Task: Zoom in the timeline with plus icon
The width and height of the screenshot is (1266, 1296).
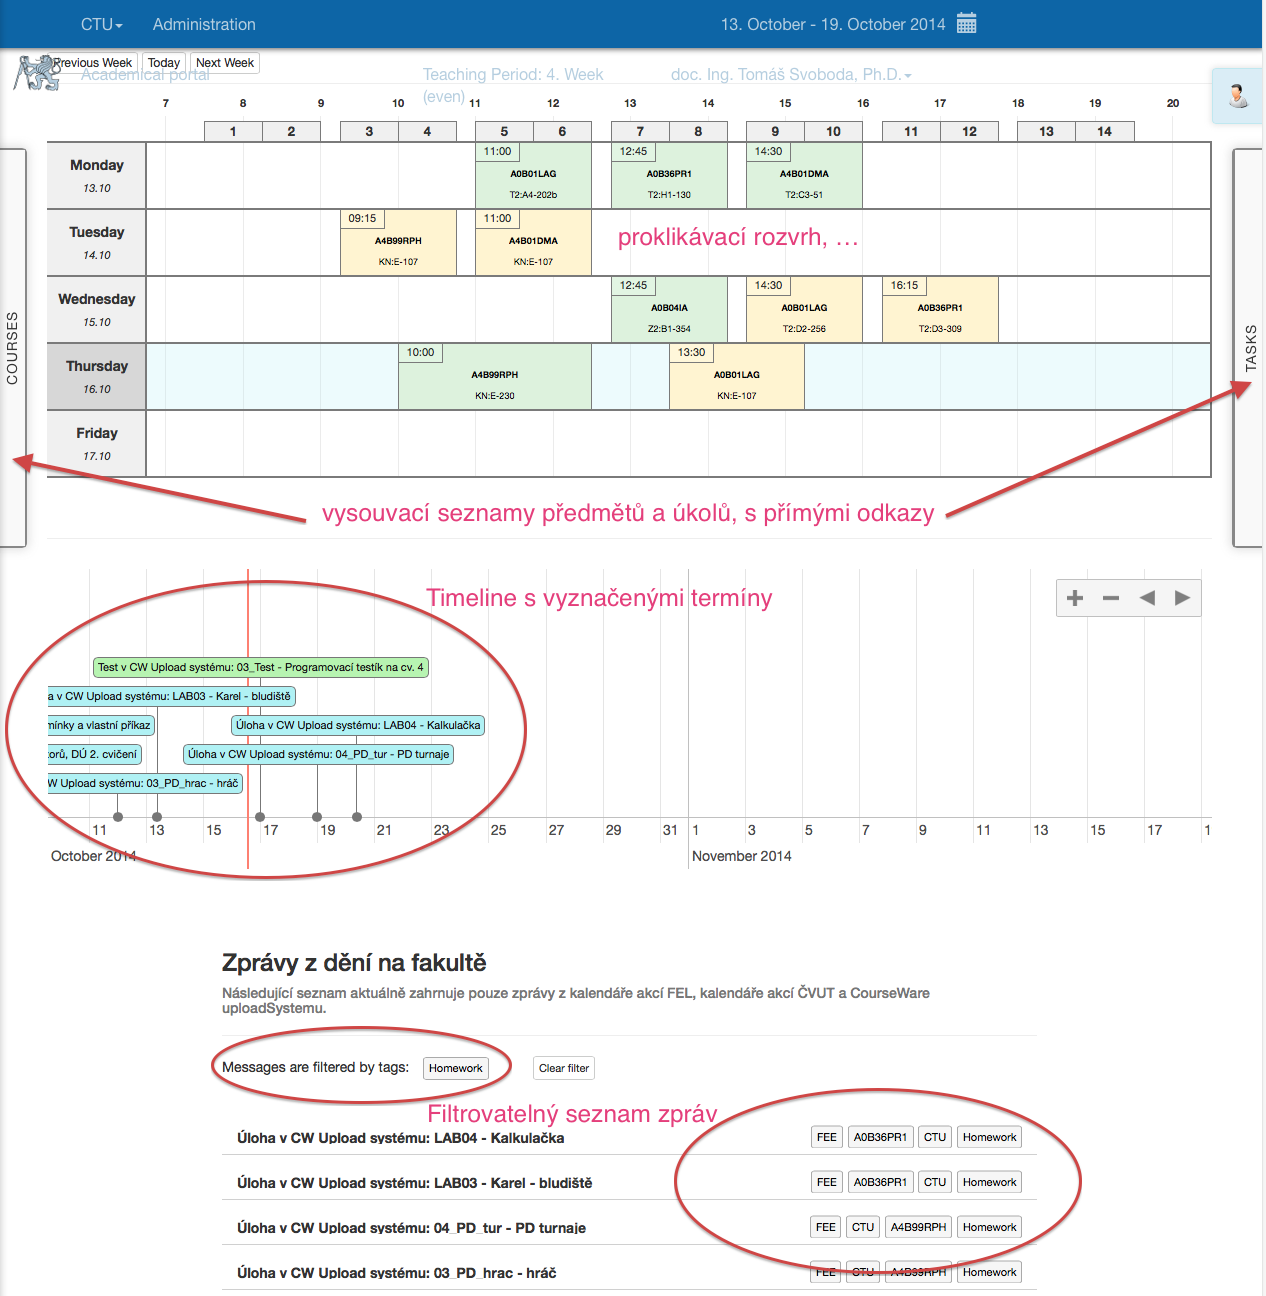Action: click(1075, 598)
